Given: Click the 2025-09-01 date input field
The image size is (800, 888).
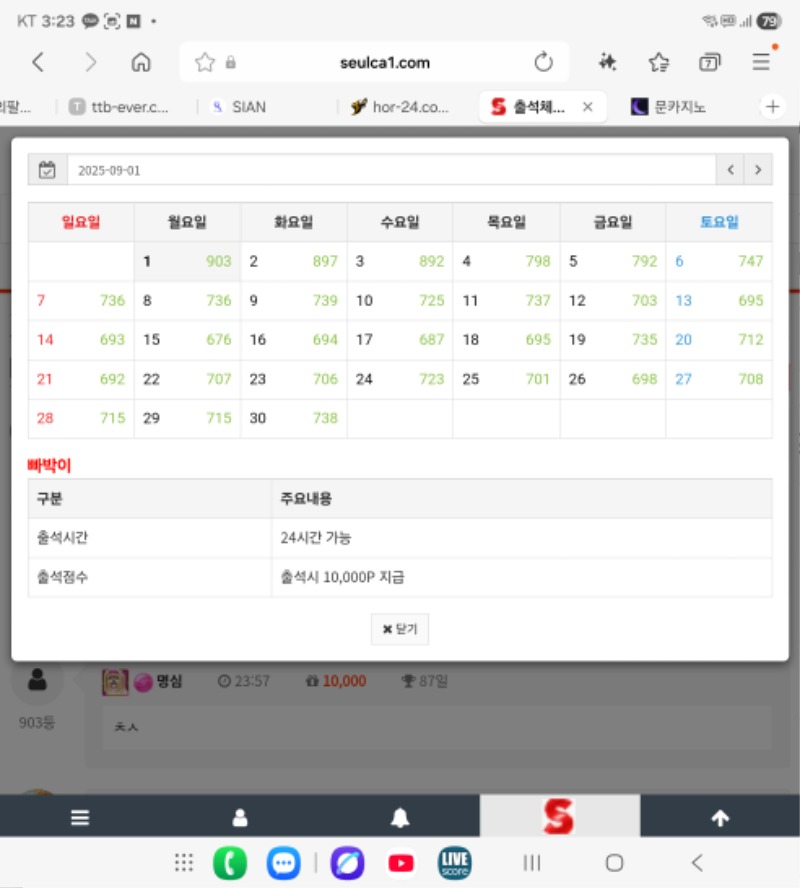Looking at the screenshot, I should pos(390,170).
